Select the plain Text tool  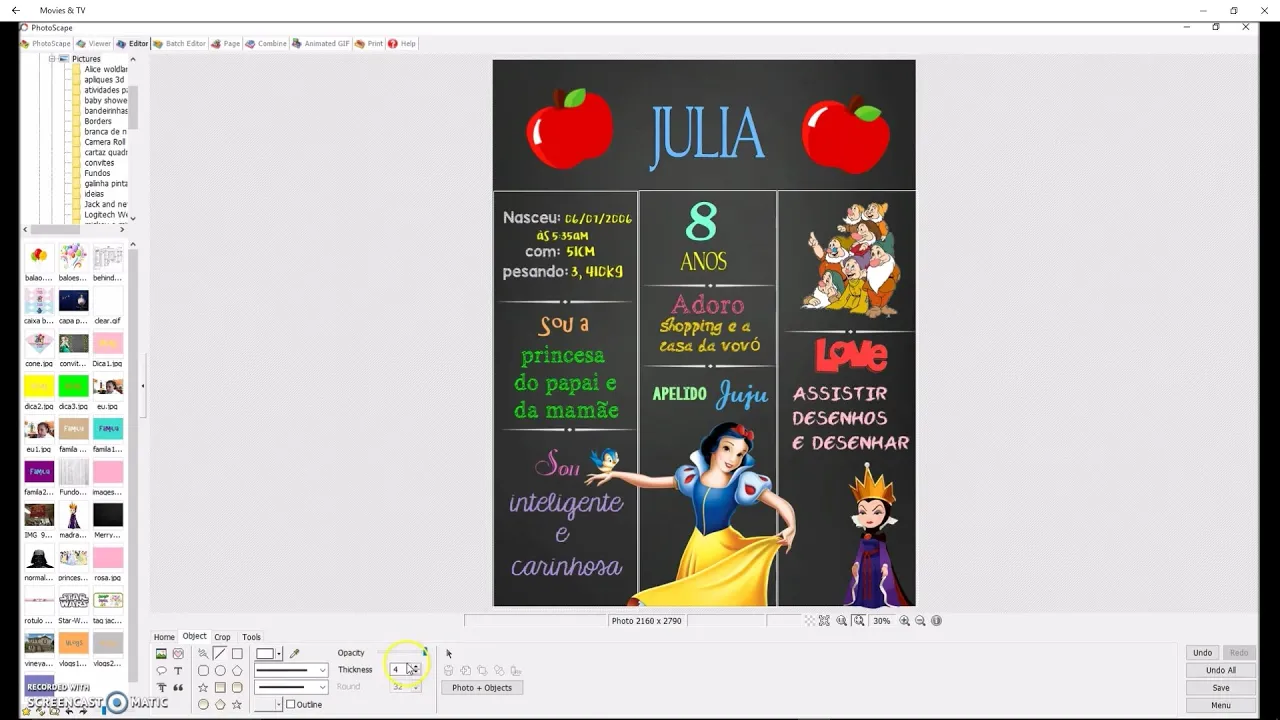click(178, 671)
